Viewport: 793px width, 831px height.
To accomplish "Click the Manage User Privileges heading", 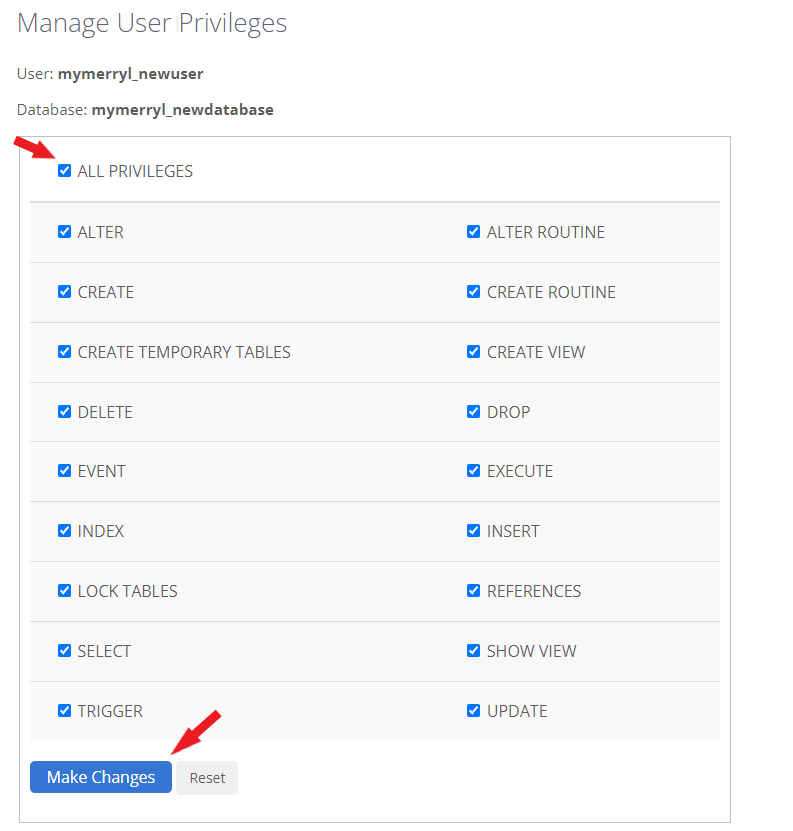I will 152,23.
